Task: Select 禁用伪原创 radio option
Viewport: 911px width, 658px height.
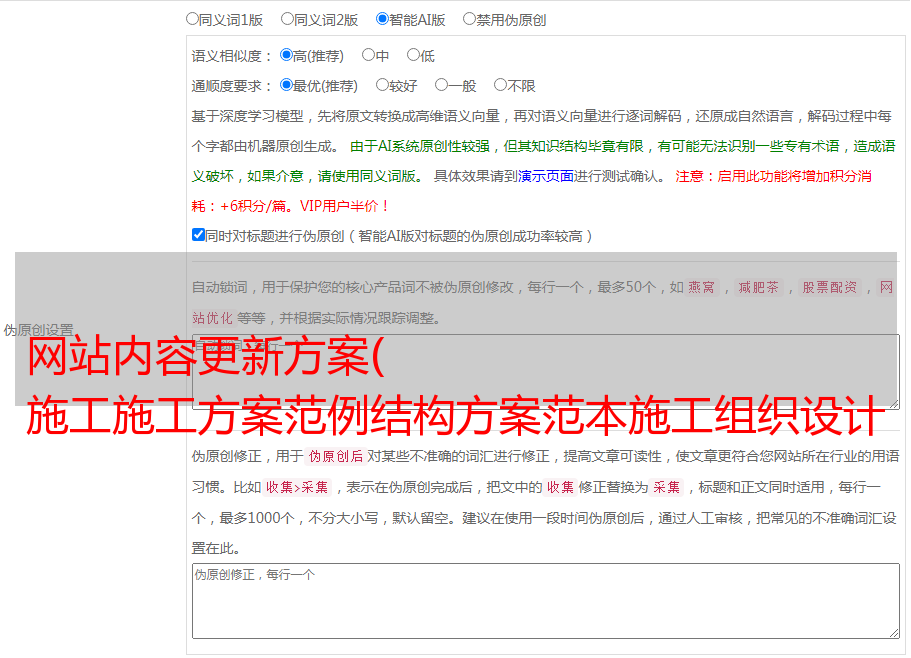Action: 469,19
